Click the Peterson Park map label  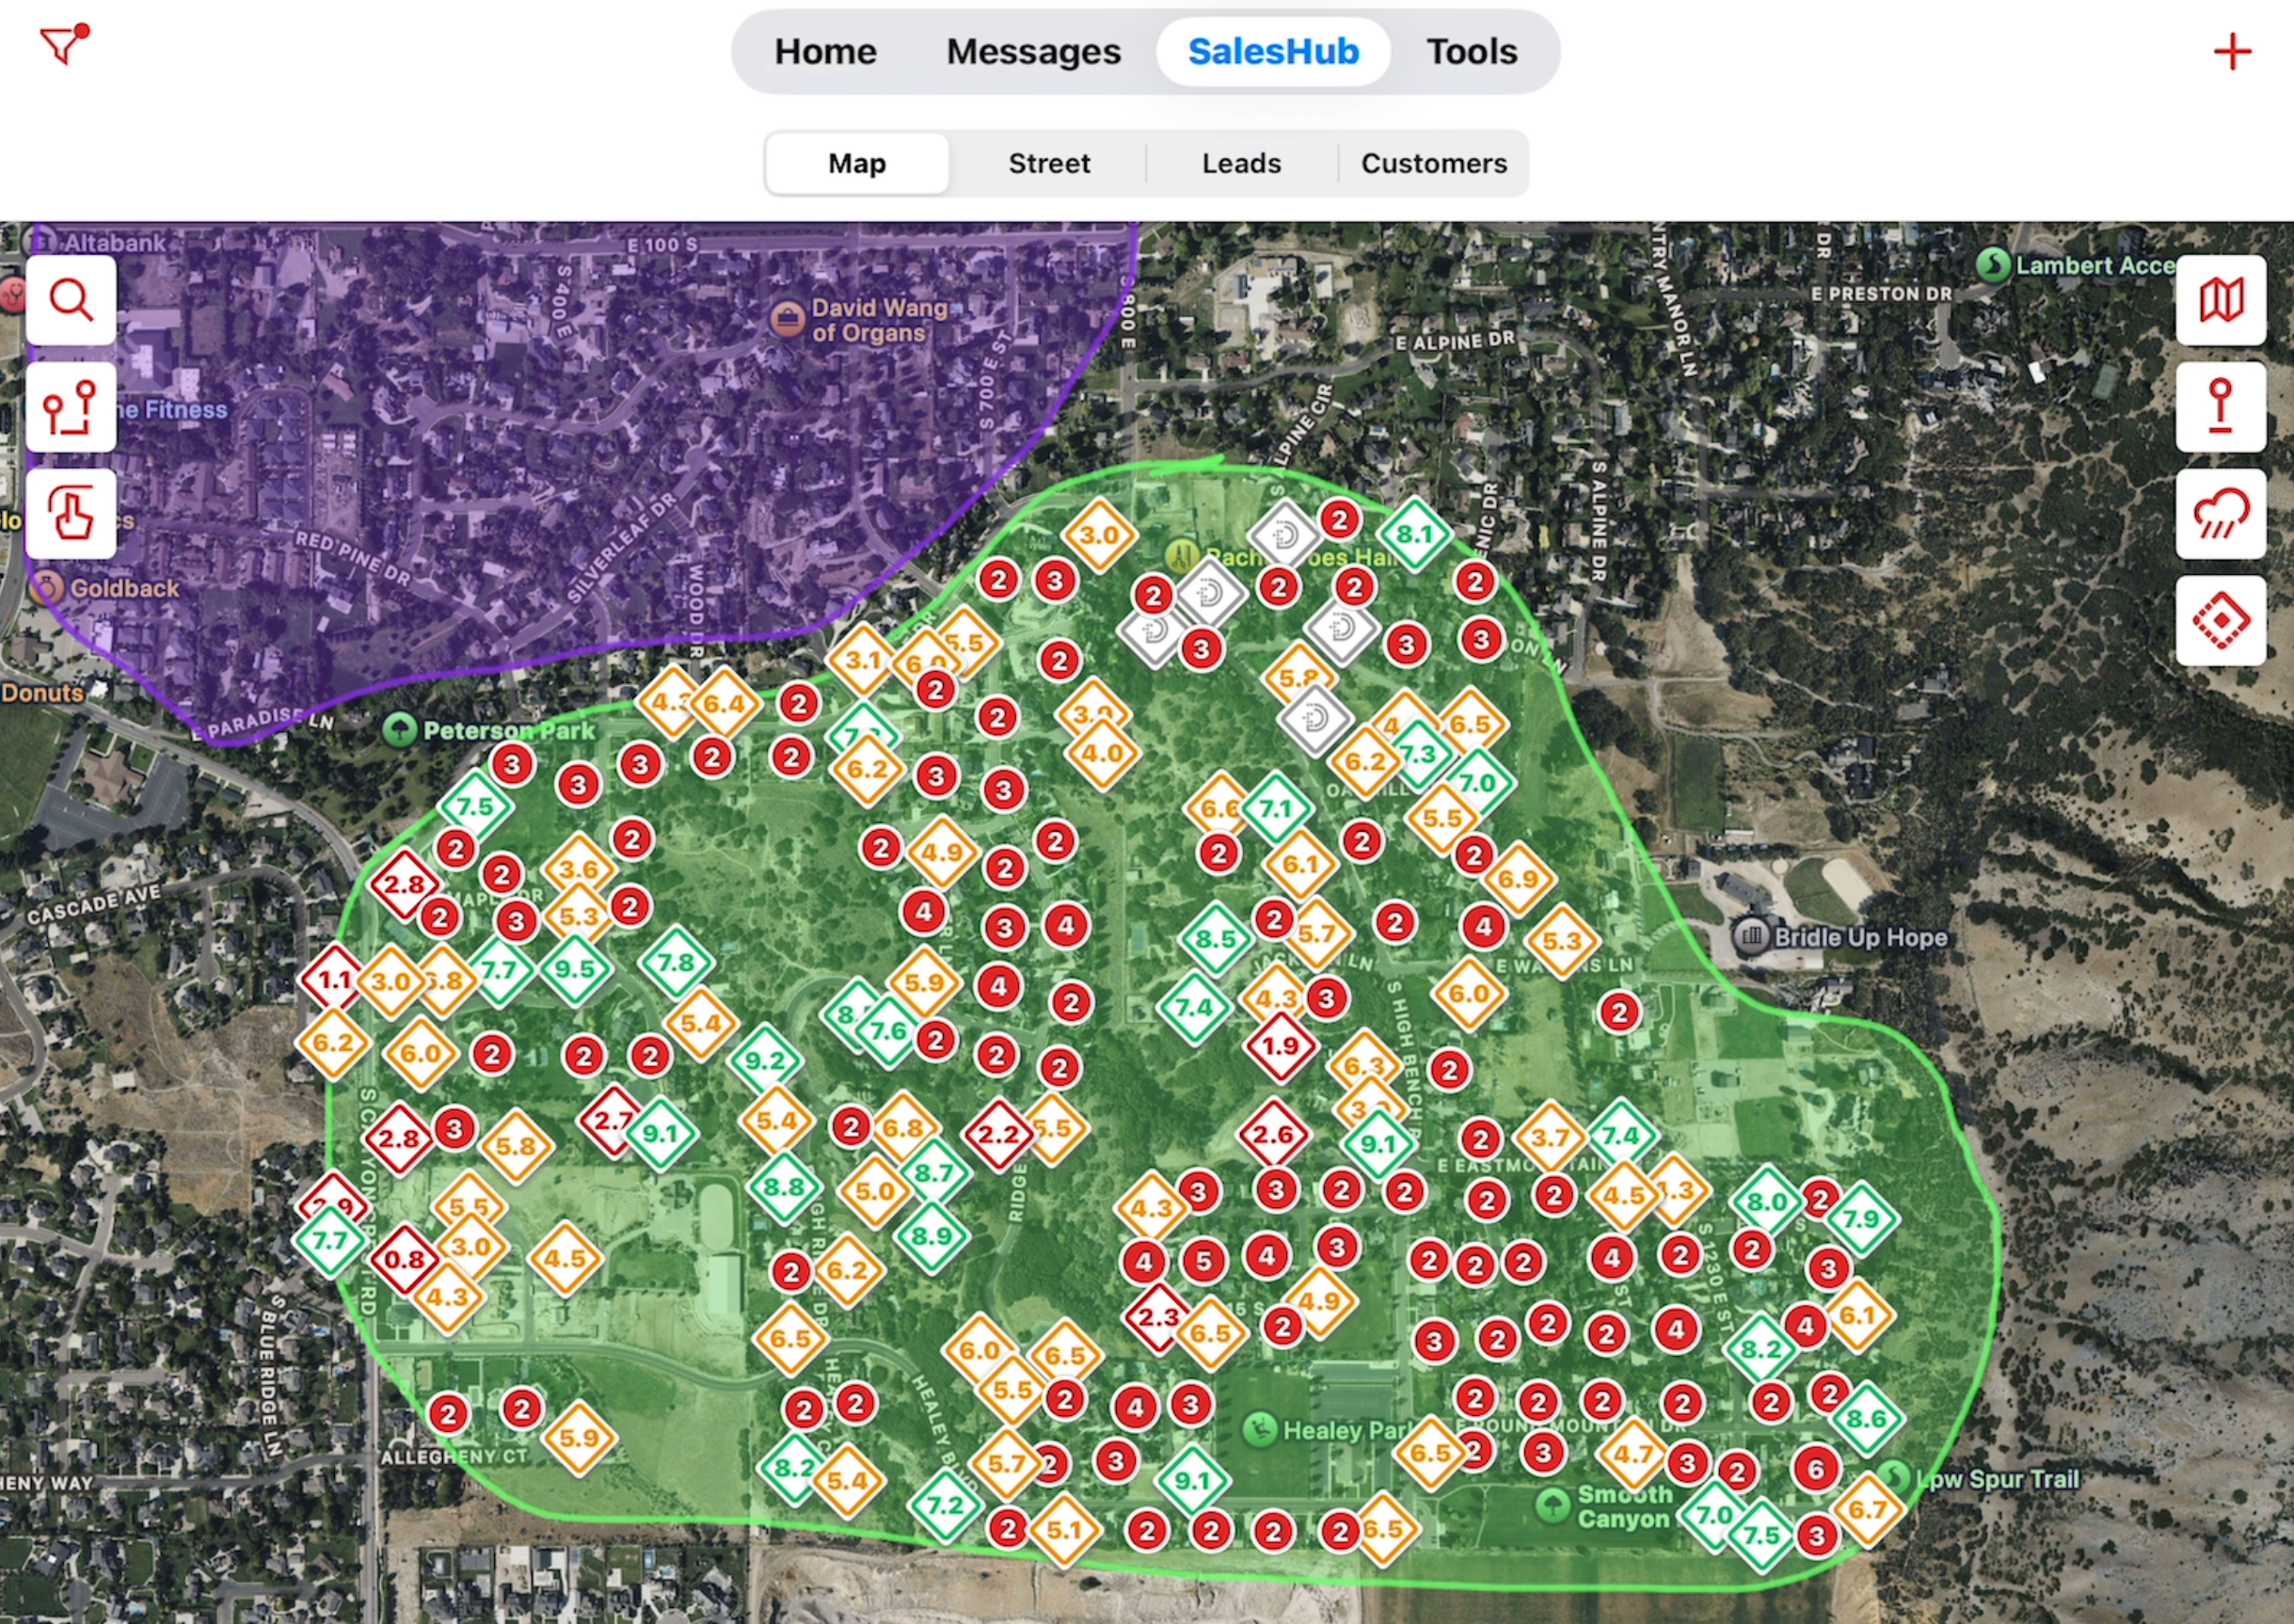point(508,731)
